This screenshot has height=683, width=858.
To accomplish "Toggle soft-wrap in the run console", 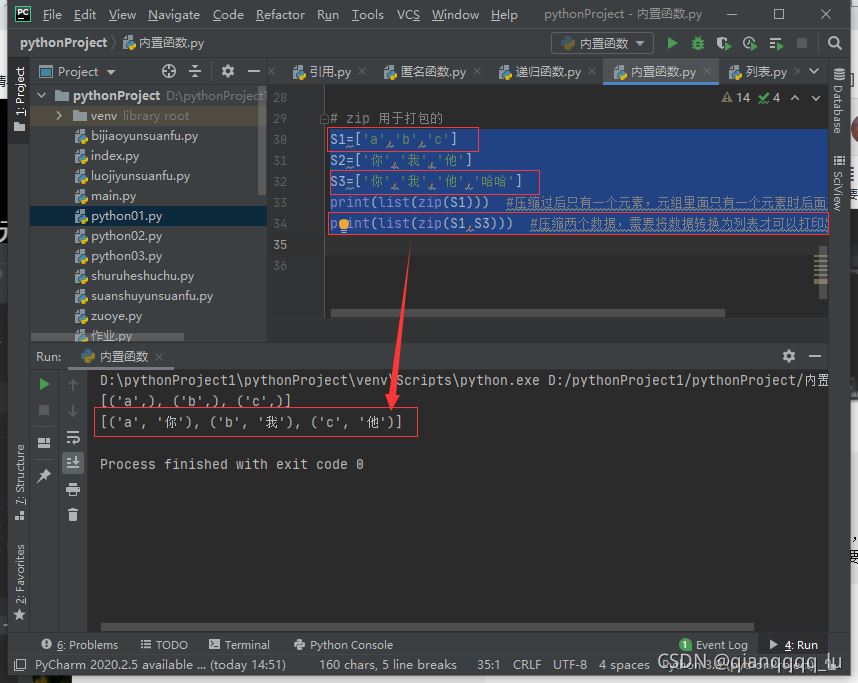I will [73, 437].
